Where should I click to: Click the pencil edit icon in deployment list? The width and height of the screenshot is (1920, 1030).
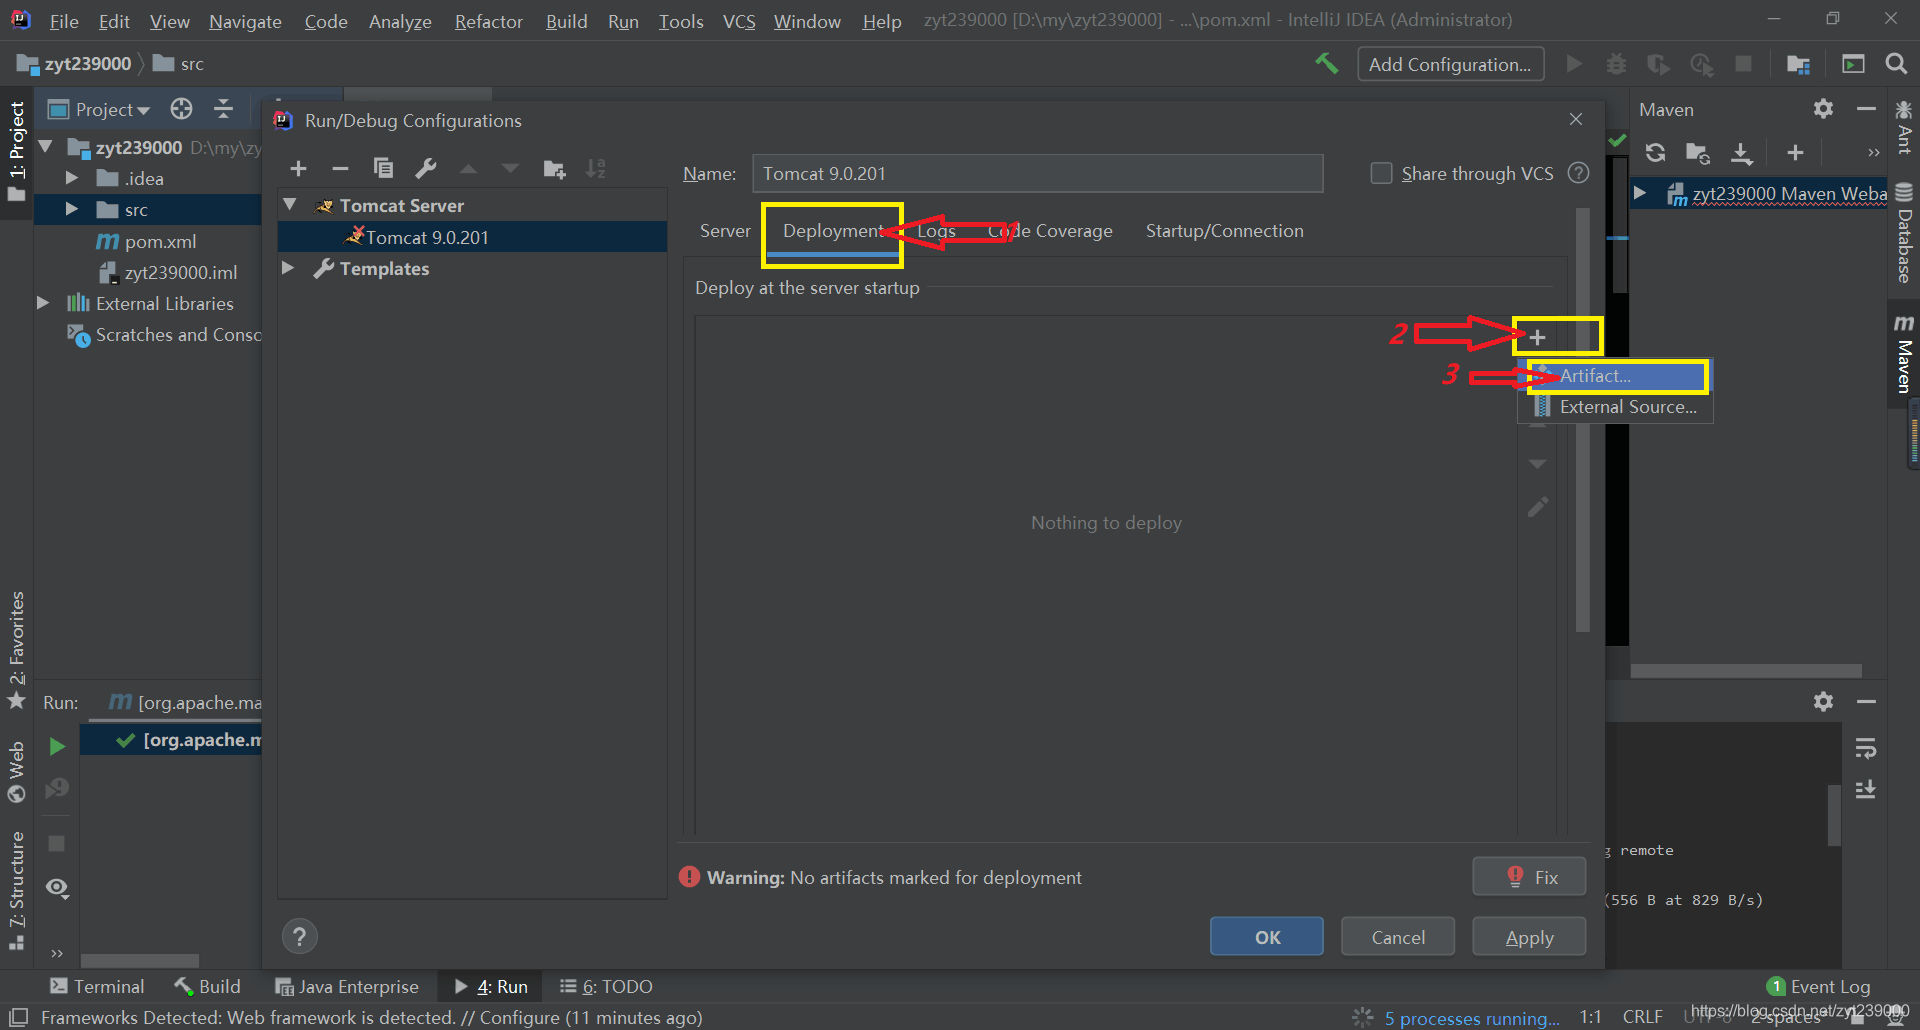[1538, 507]
